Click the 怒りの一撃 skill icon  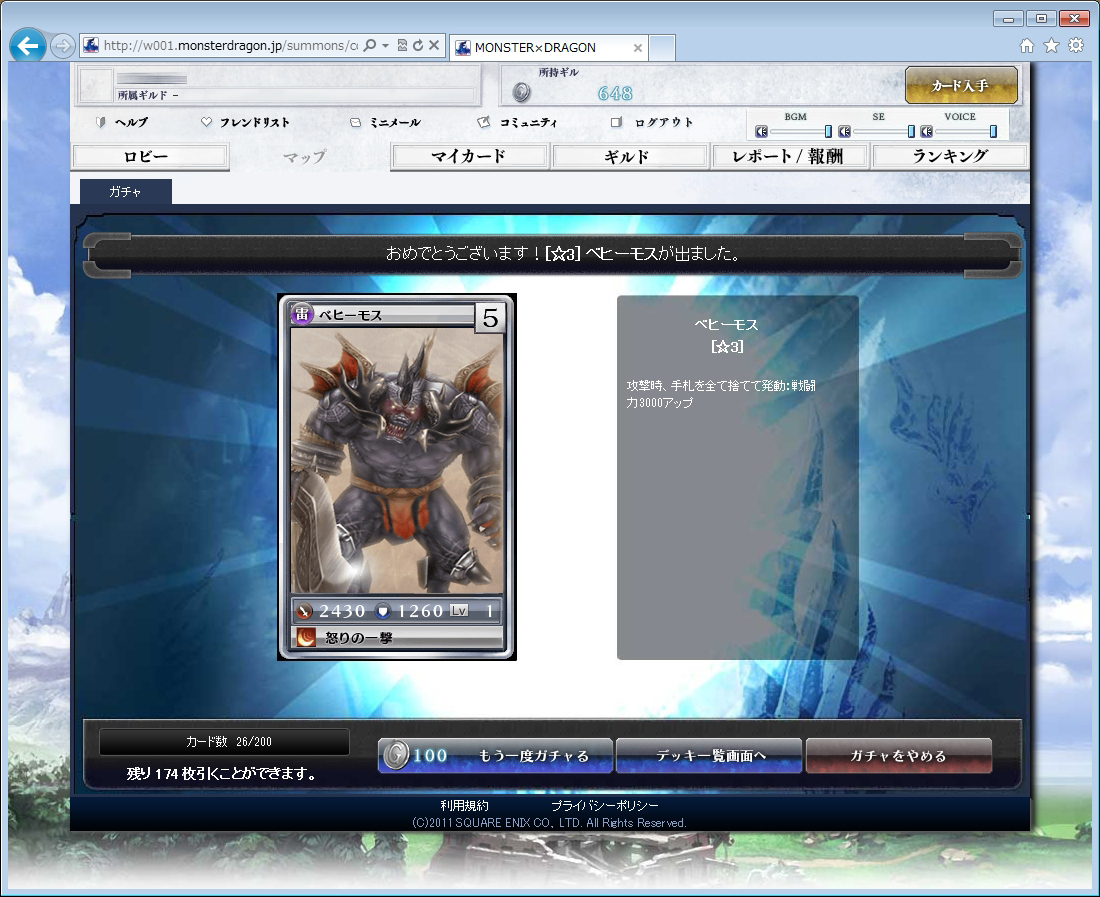(307, 638)
